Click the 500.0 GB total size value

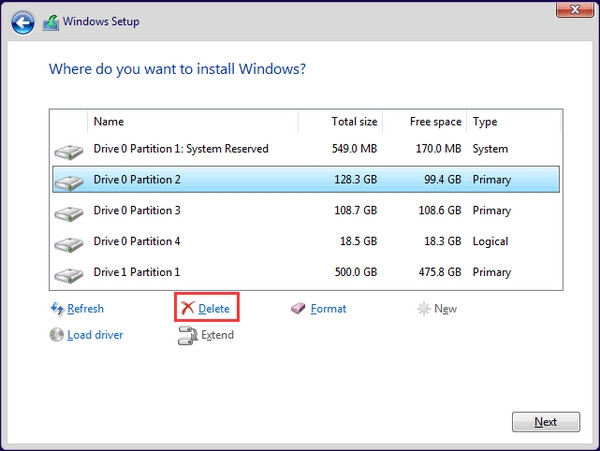[x=356, y=272]
